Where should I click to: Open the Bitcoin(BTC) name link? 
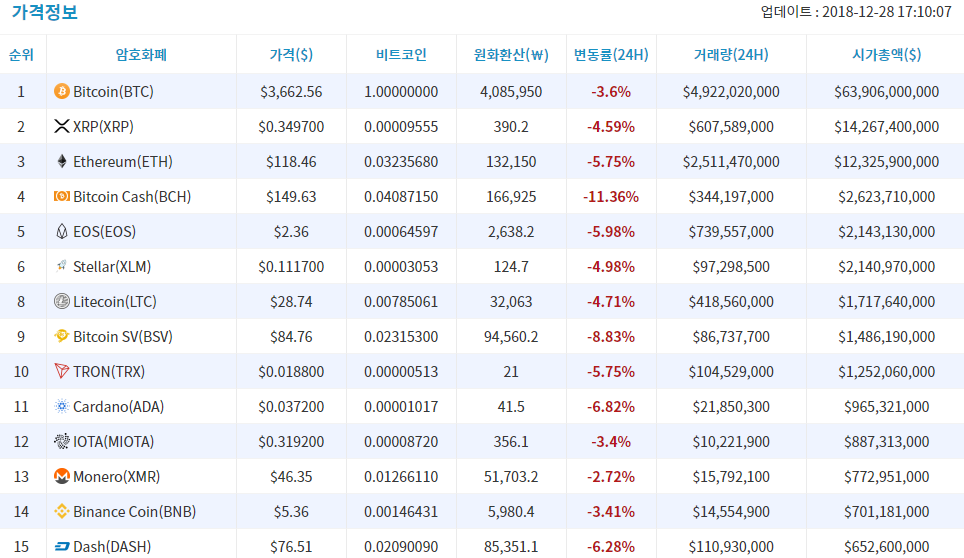coord(113,92)
